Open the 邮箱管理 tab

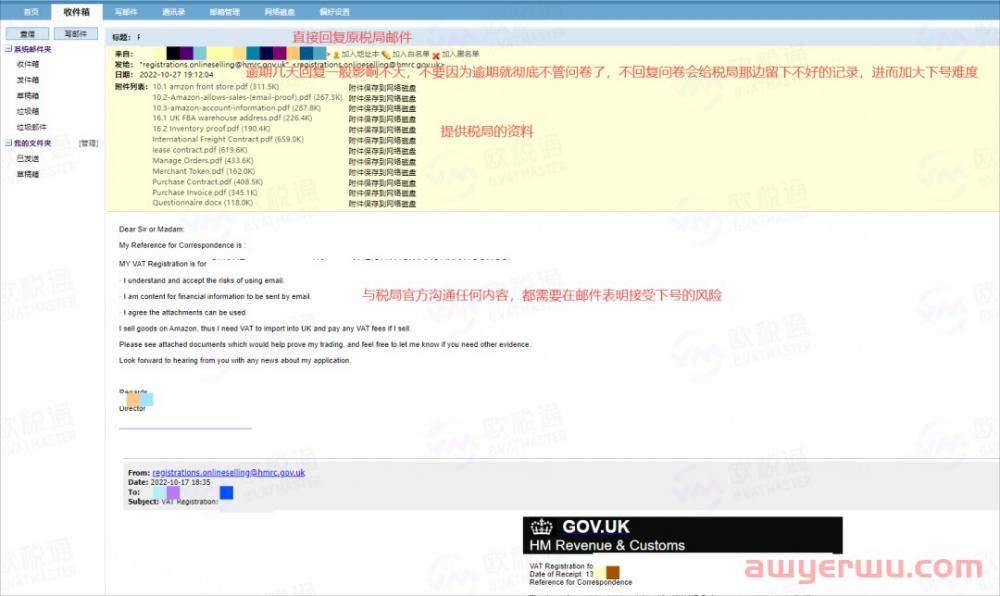coord(224,11)
